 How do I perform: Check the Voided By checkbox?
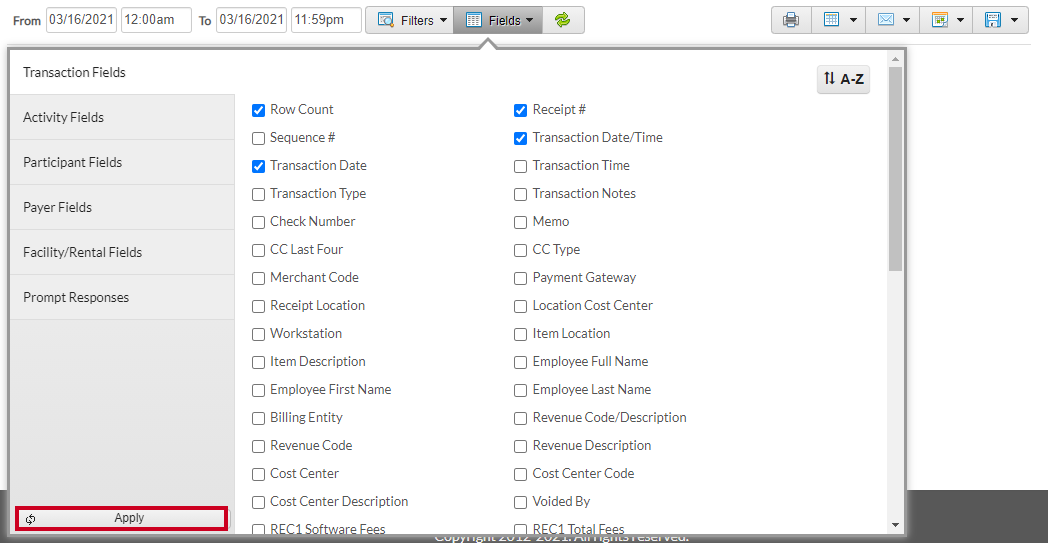point(521,502)
